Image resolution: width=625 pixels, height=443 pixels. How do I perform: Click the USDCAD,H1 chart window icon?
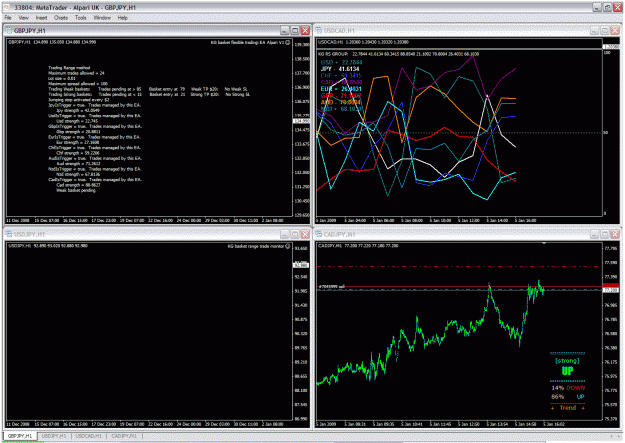[x=319, y=30]
